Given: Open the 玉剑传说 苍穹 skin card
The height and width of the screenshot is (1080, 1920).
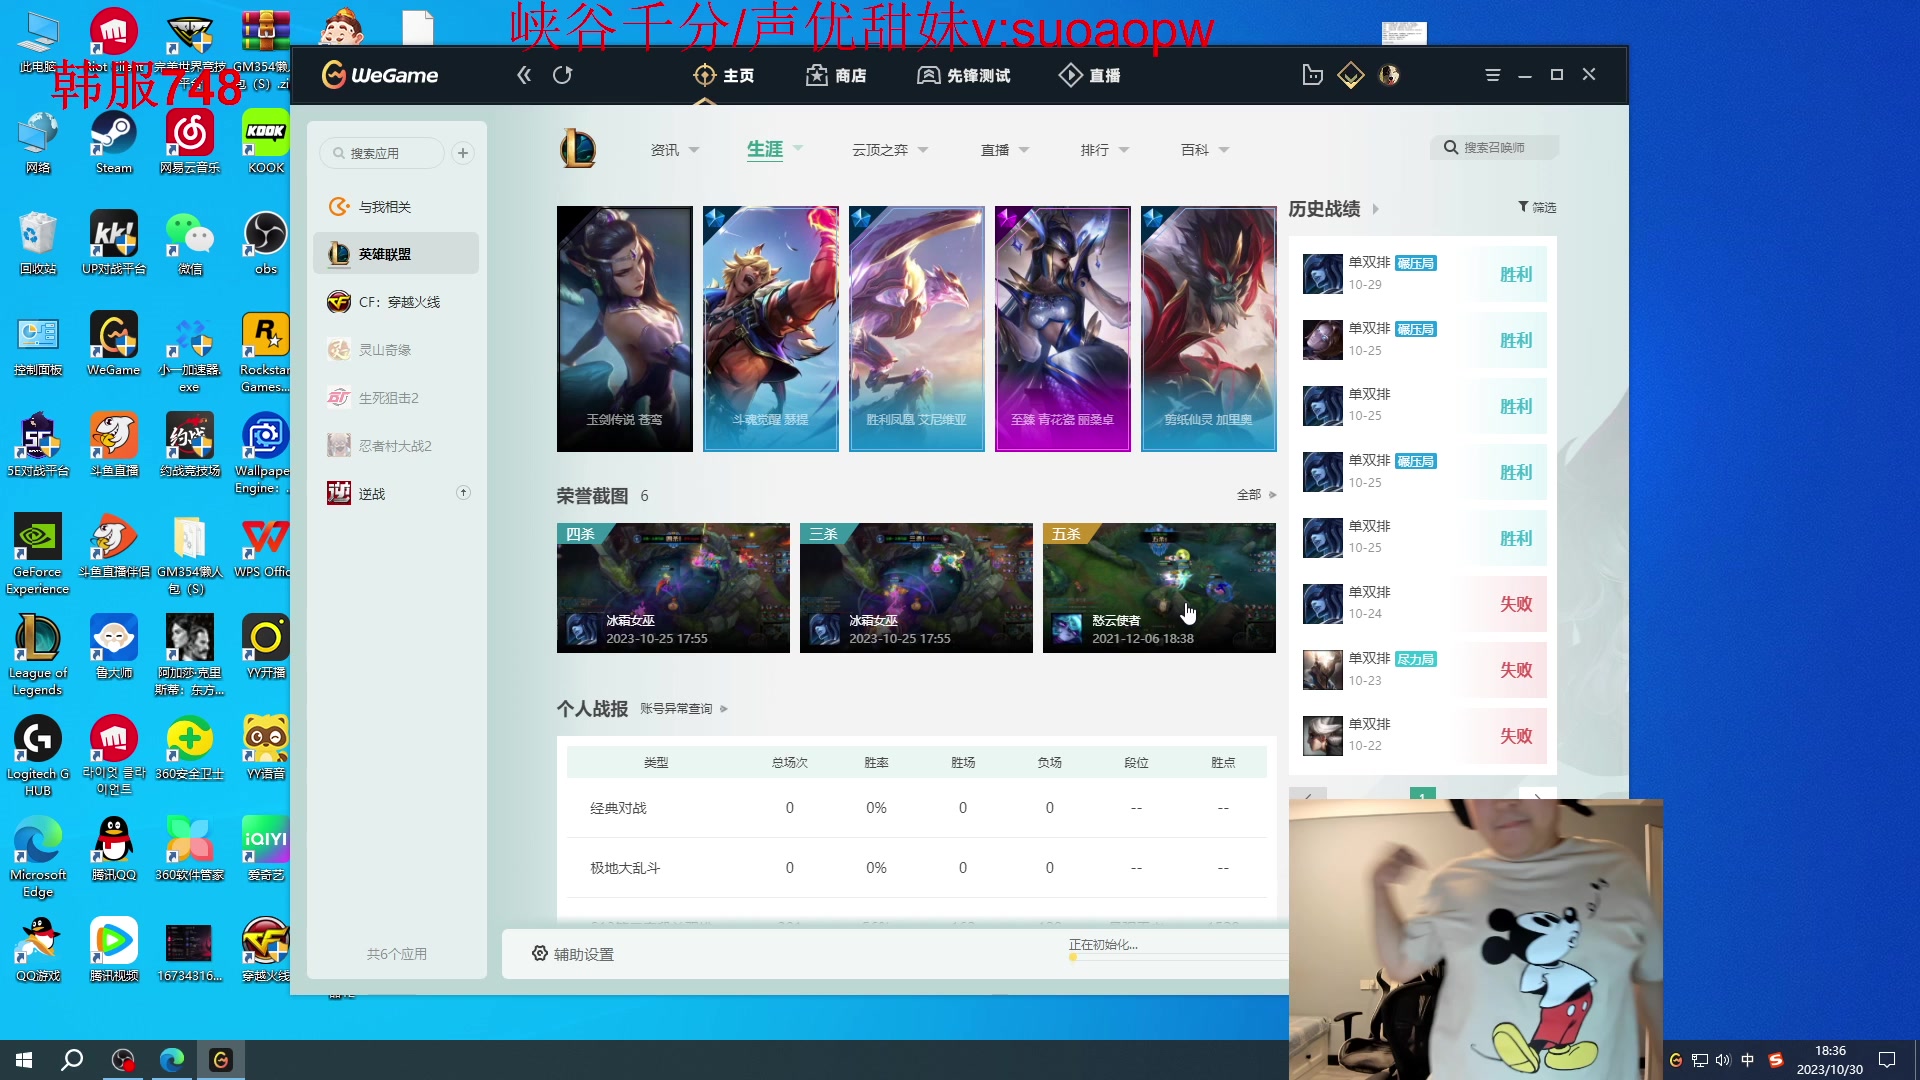Looking at the screenshot, I should tap(625, 329).
